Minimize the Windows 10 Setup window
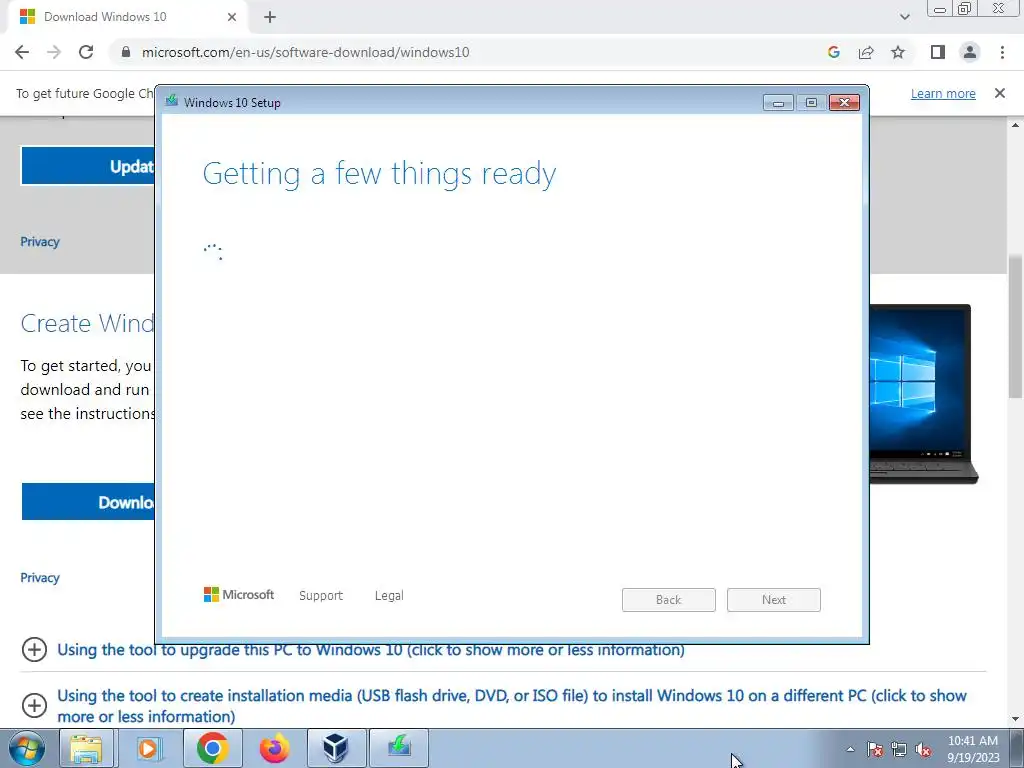Viewport: 1024px width, 768px height. [778, 103]
